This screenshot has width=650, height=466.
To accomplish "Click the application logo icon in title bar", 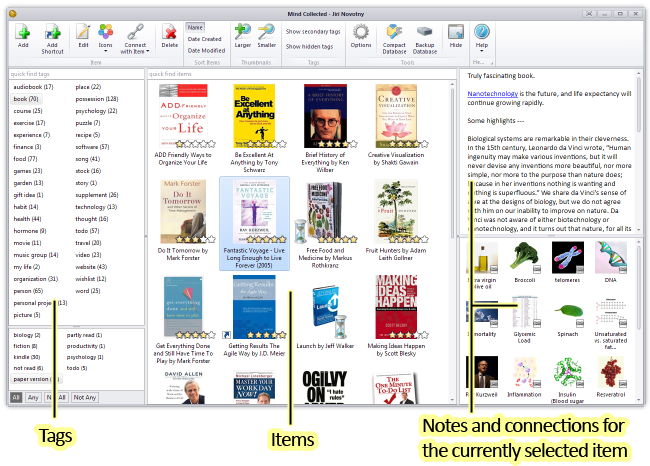I will 12,14.
